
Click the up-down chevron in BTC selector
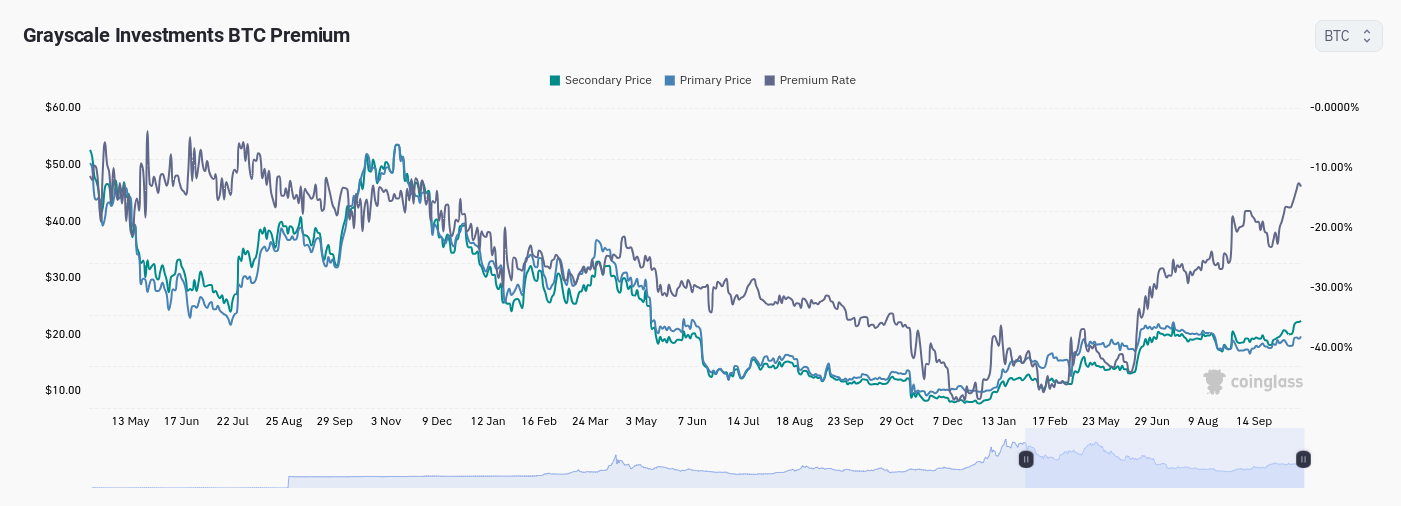point(1367,36)
